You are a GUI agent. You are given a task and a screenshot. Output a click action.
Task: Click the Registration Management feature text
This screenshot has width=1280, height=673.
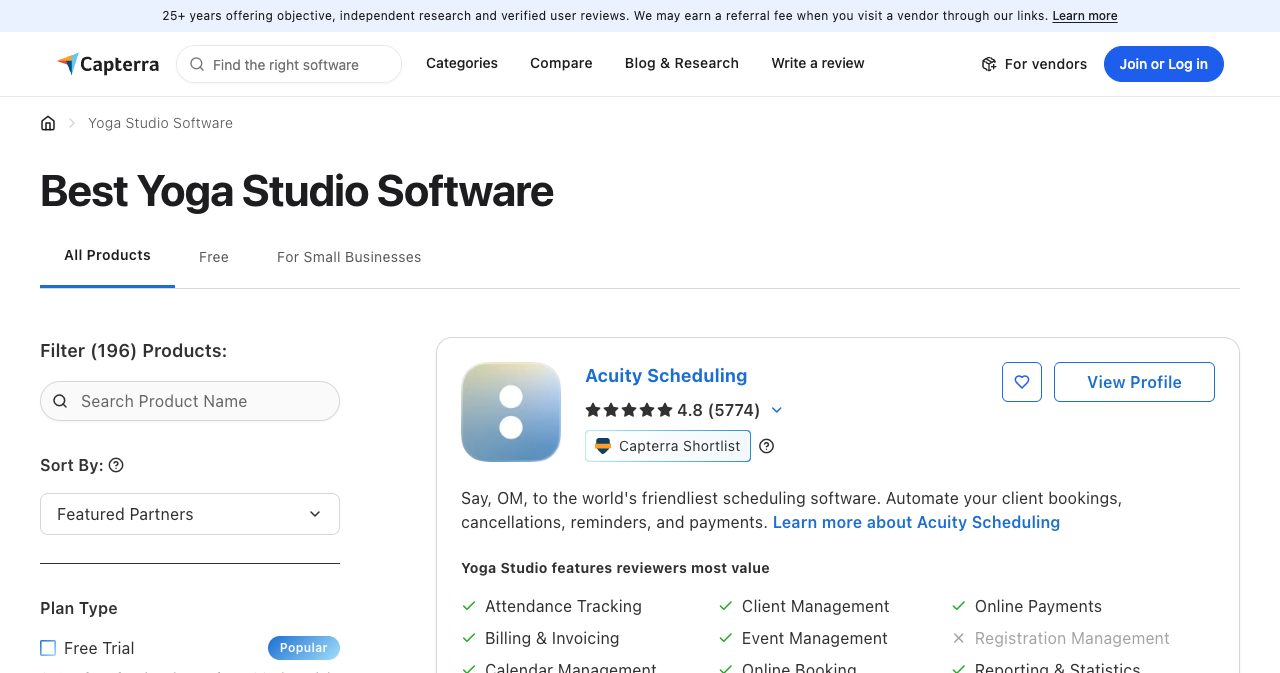click(1072, 638)
